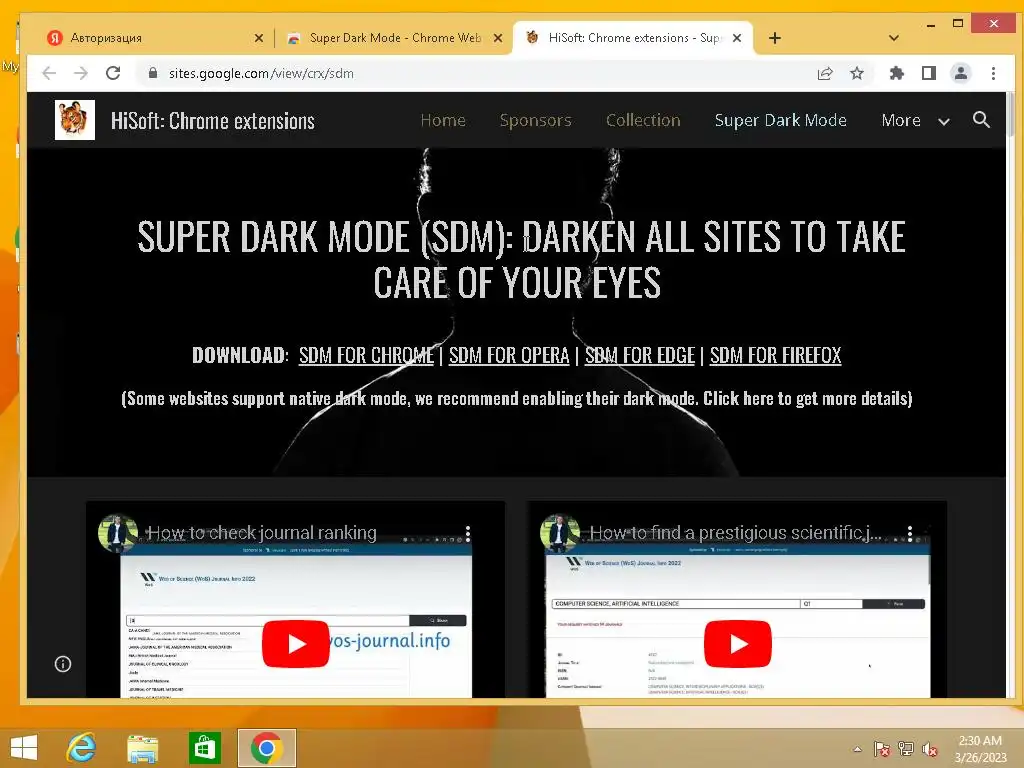The height and width of the screenshot is (768, 1024).
Task: Reload the current page
Action: point(113,73)
